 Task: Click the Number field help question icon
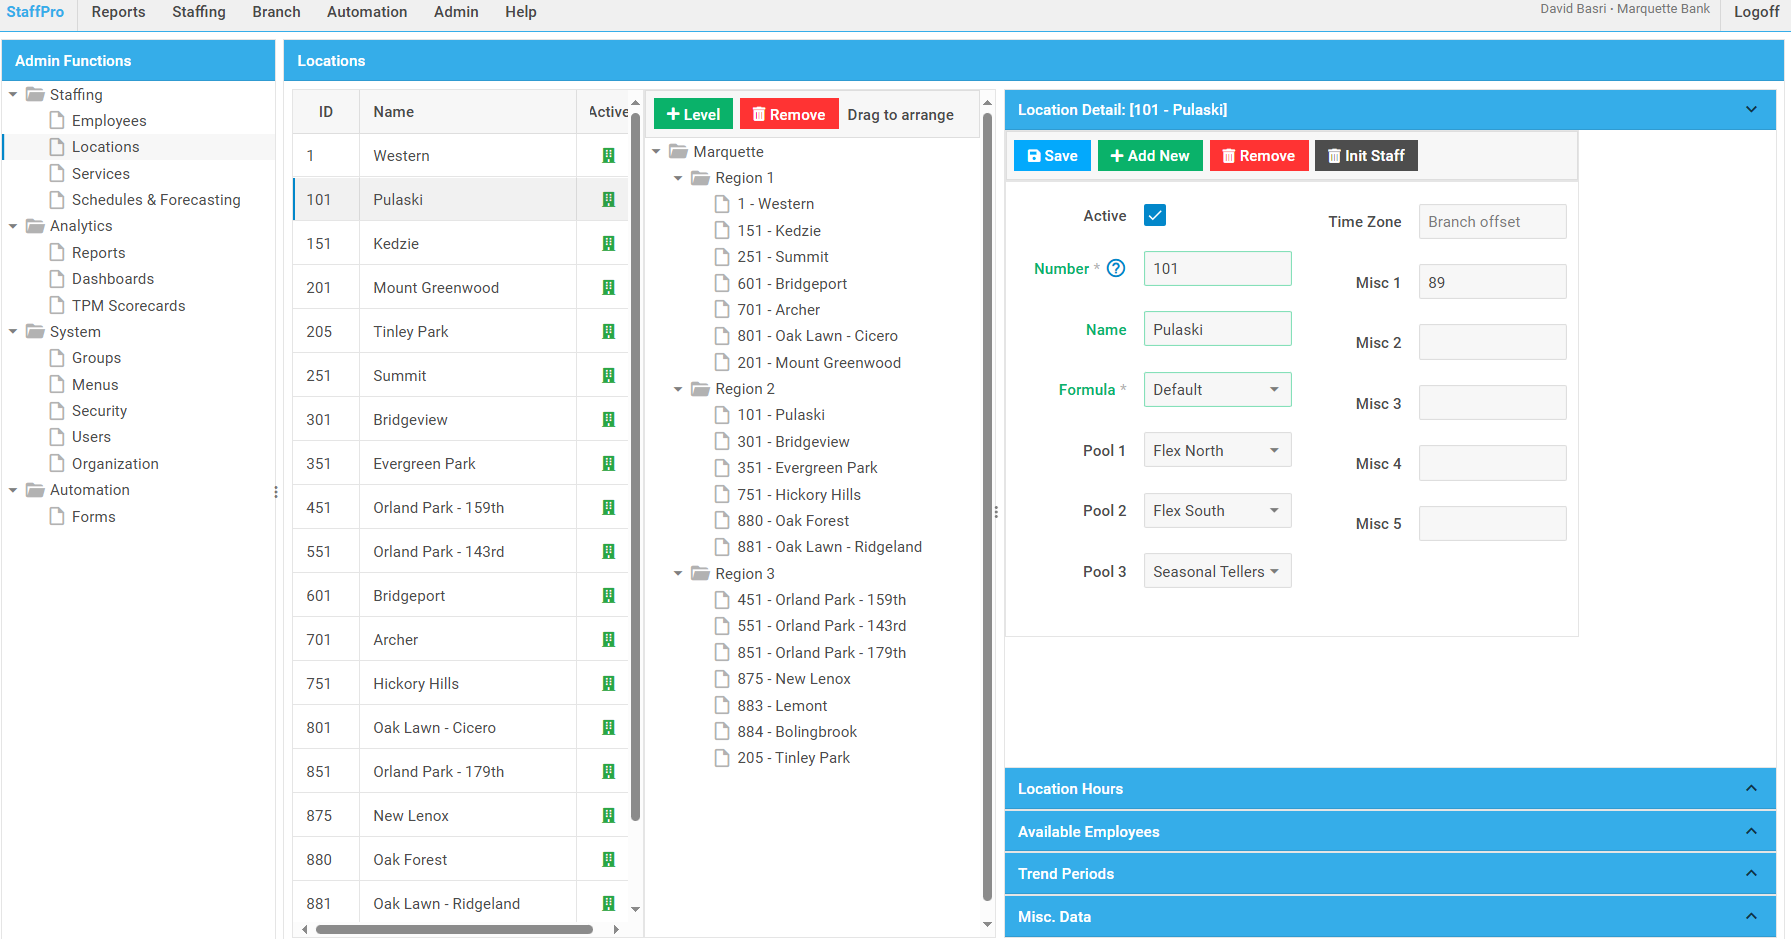click(1116, 268)
